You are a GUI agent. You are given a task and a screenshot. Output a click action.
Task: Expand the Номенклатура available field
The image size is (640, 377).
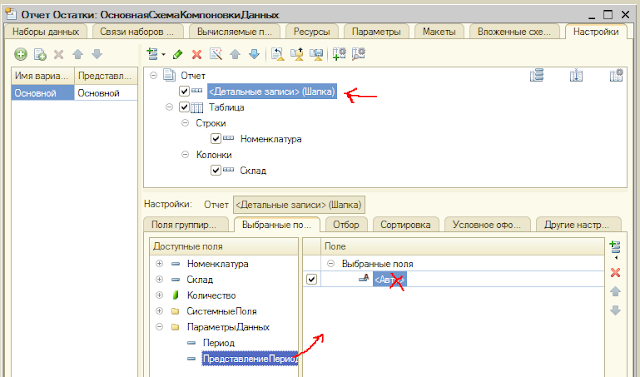pyautogui.click(x=159, y=264)
